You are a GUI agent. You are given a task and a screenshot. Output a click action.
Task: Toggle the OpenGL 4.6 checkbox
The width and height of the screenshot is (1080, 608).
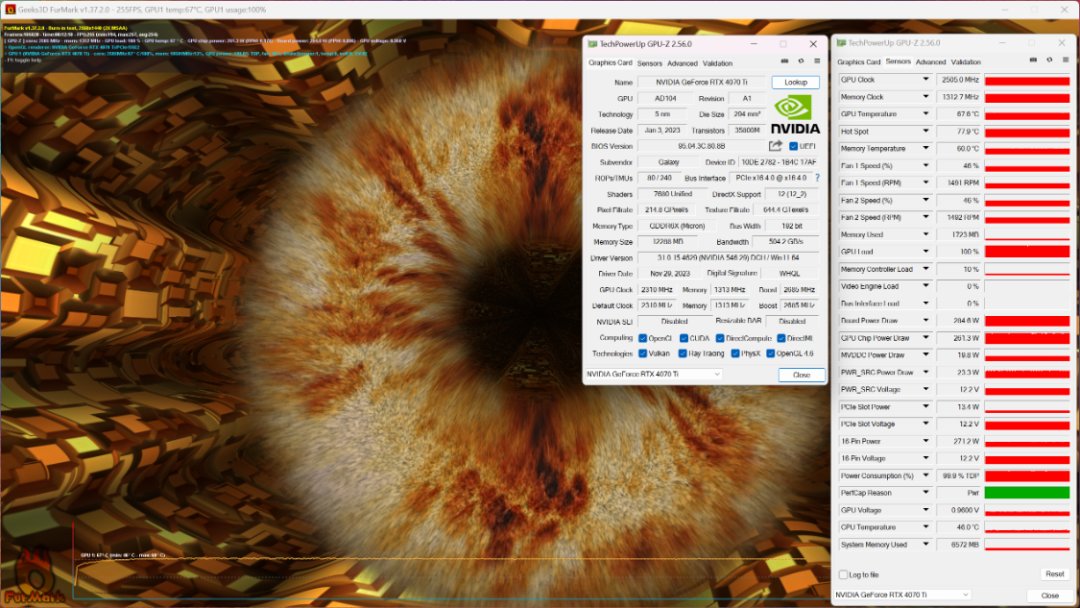tap(771, 353)
